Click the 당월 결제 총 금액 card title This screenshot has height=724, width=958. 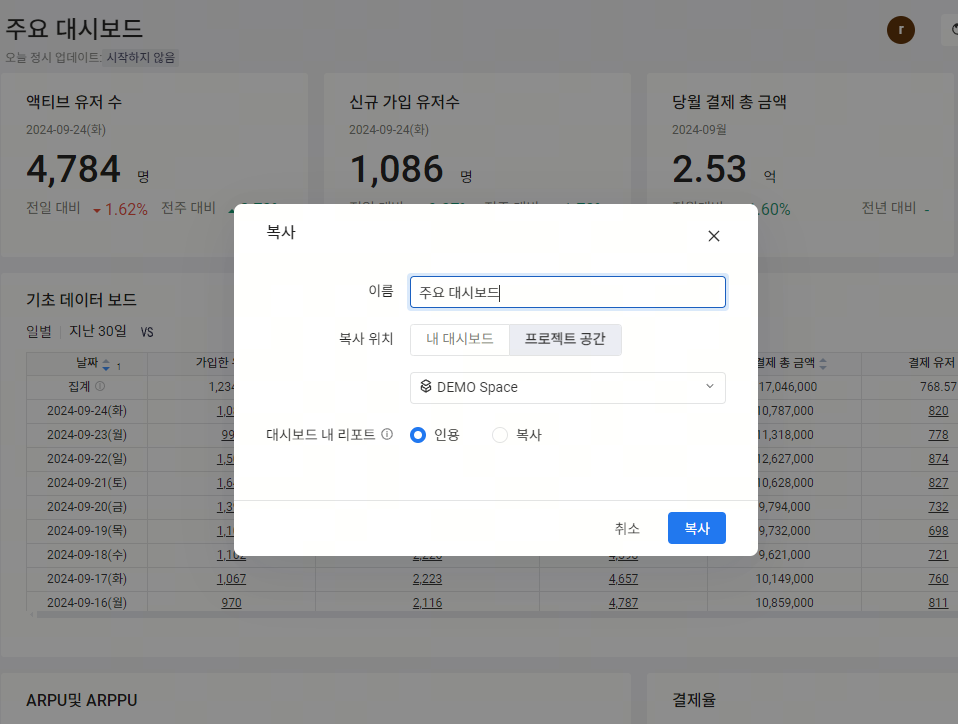(x=729, y=101)
